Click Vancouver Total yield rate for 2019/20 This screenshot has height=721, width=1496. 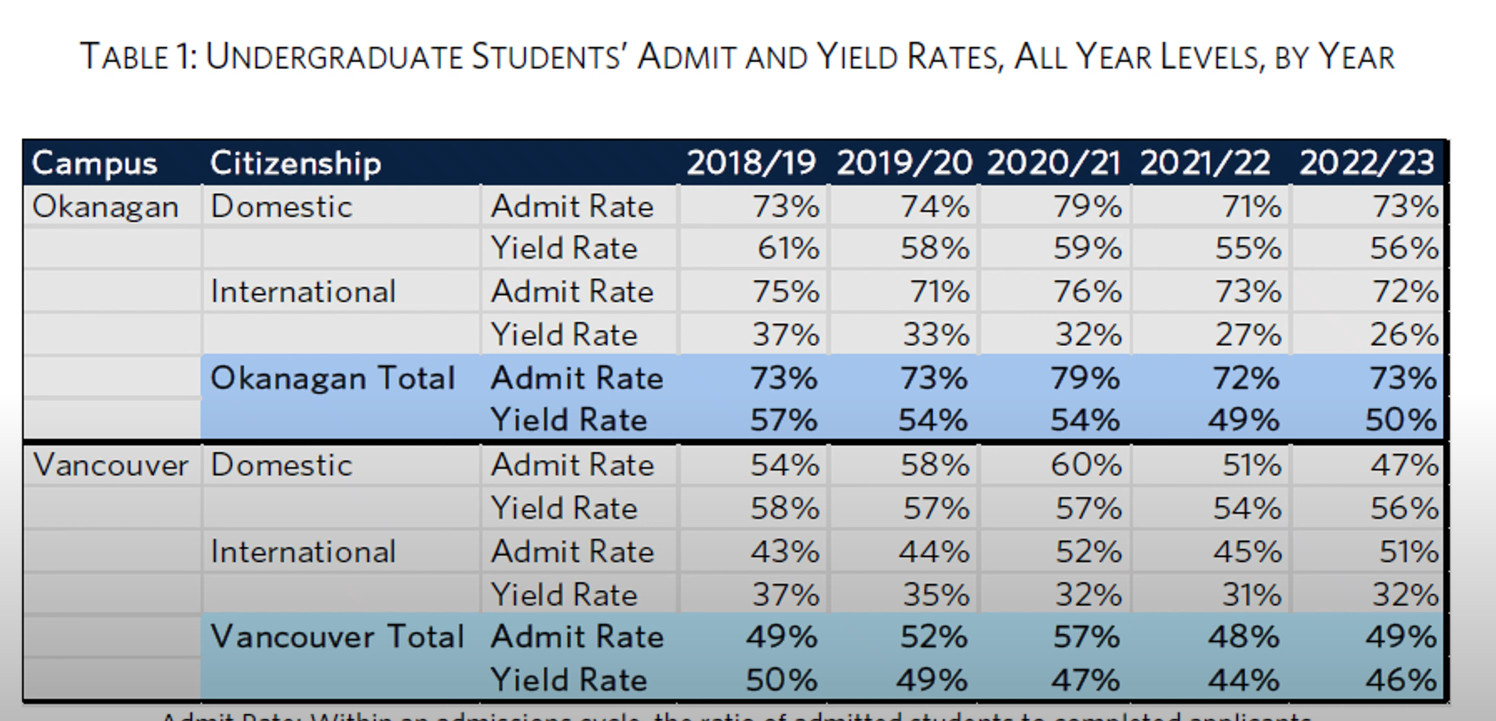pos(934,680)
